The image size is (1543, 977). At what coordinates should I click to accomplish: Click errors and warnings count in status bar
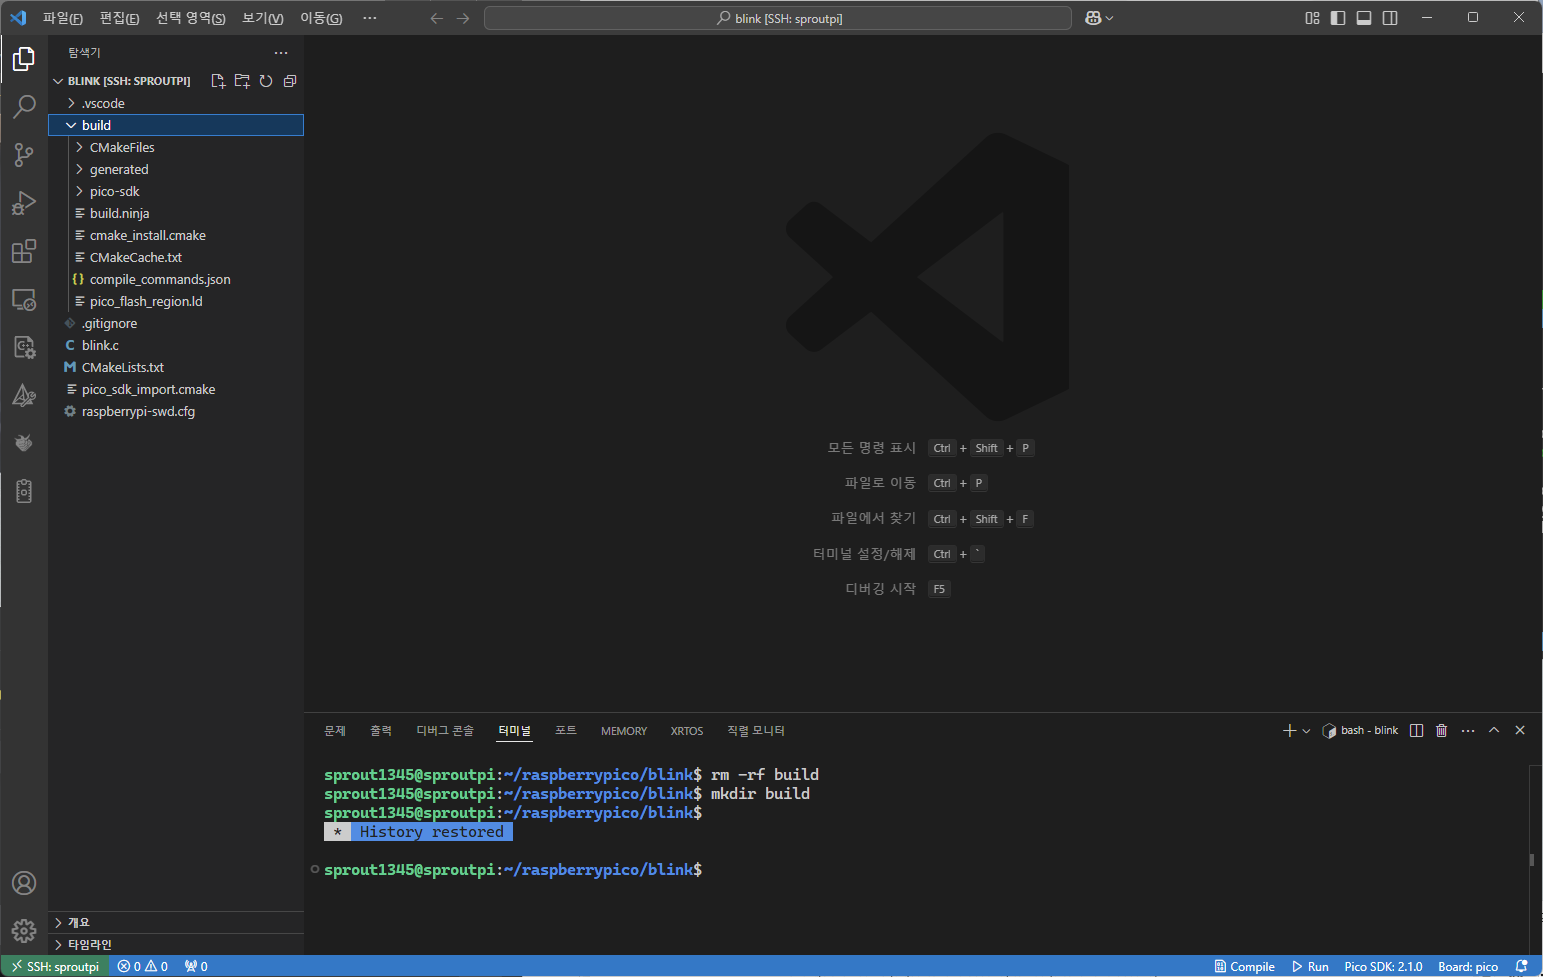[143, 966]
